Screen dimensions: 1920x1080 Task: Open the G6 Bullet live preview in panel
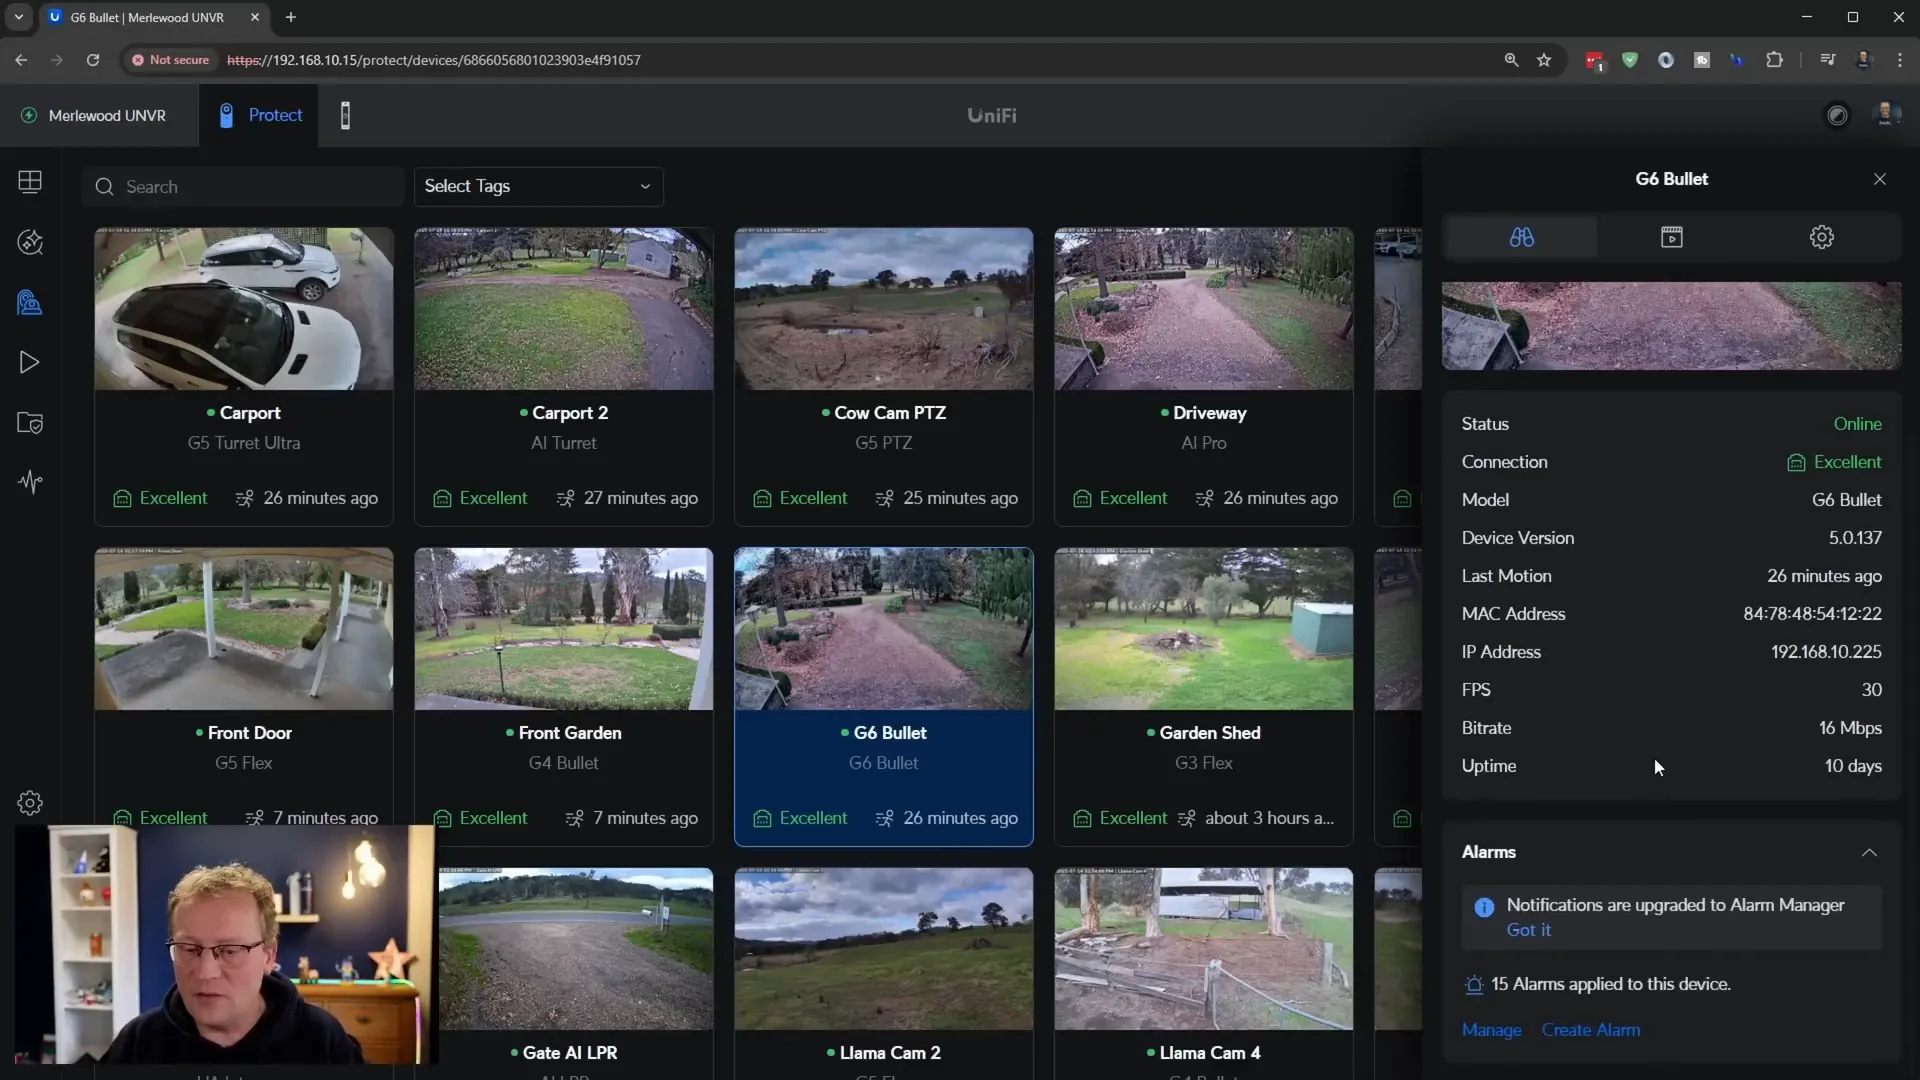click(1671, 326)
